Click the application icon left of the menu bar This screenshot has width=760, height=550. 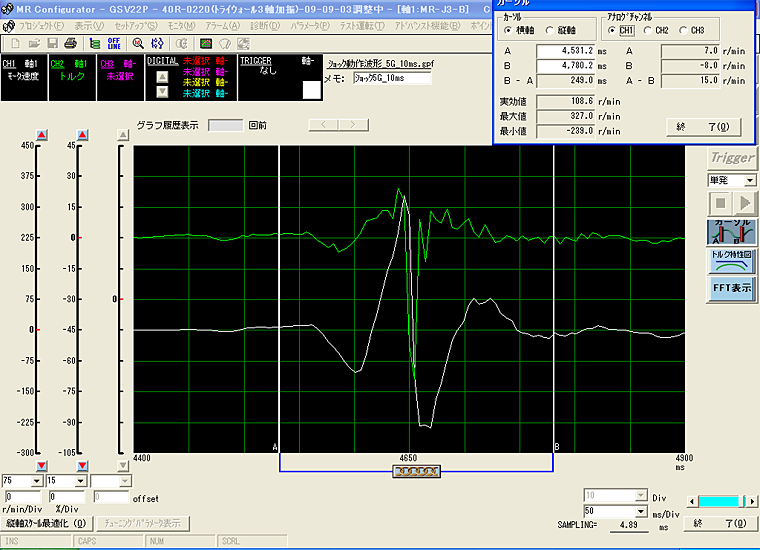pyautogui.click(x=9, y=26)
